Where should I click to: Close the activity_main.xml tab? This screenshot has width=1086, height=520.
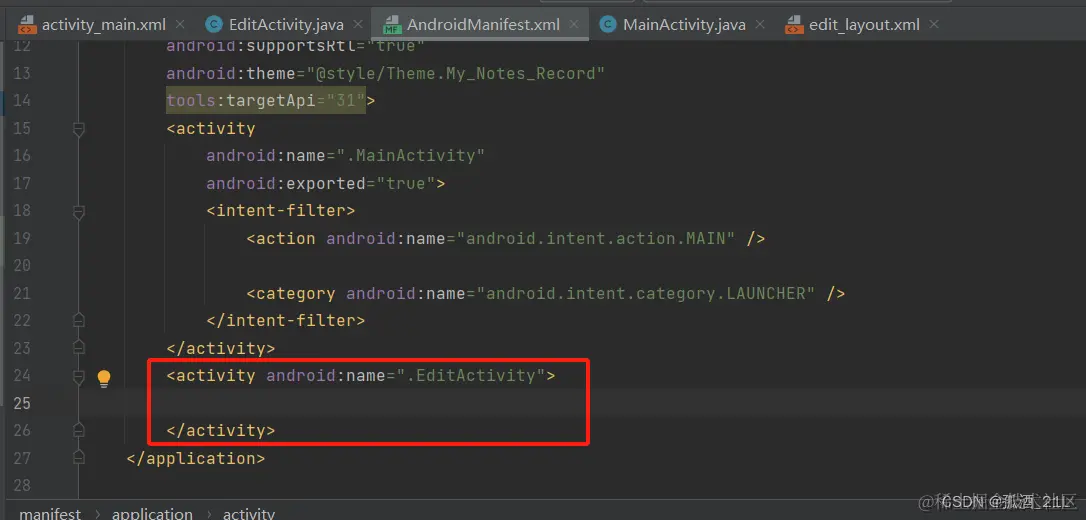(180, 24)
